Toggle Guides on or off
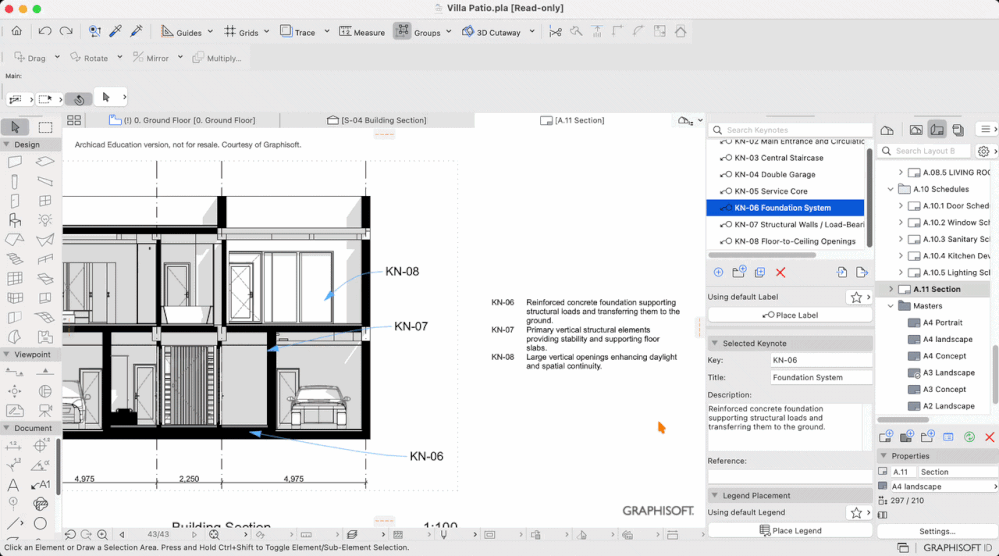This screenshot has width=999, height=556. pos(181,32)
